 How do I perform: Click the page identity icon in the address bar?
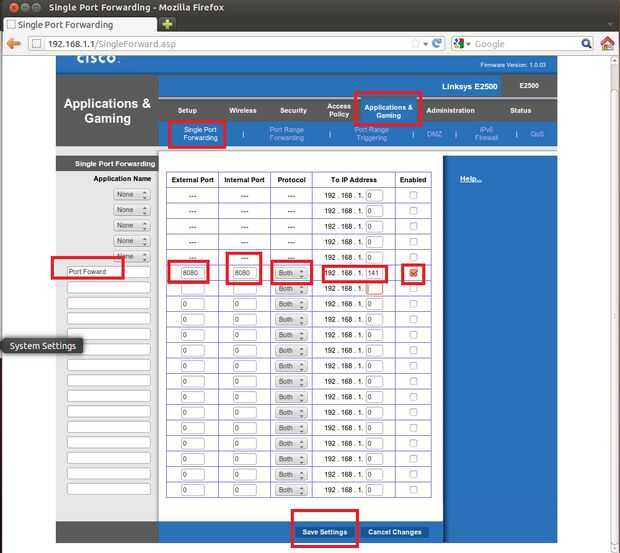(x=36, y=43)
